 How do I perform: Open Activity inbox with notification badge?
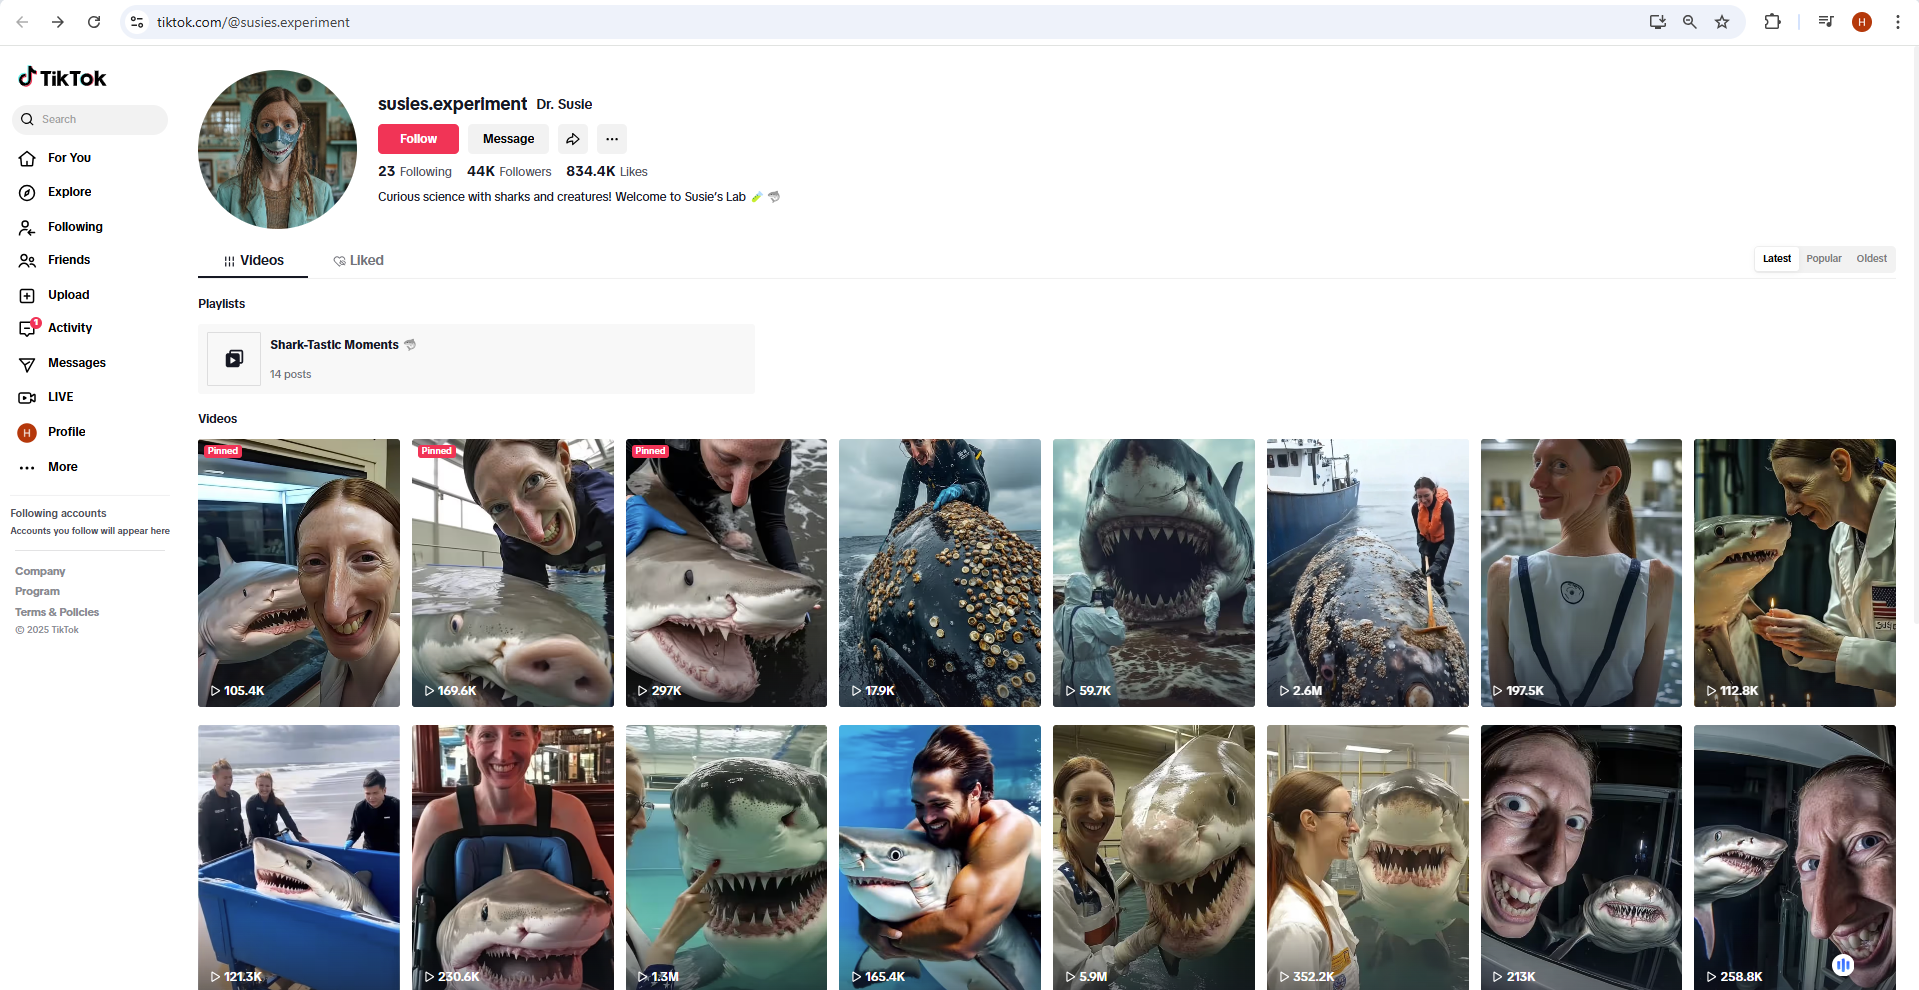pos(28,328)
